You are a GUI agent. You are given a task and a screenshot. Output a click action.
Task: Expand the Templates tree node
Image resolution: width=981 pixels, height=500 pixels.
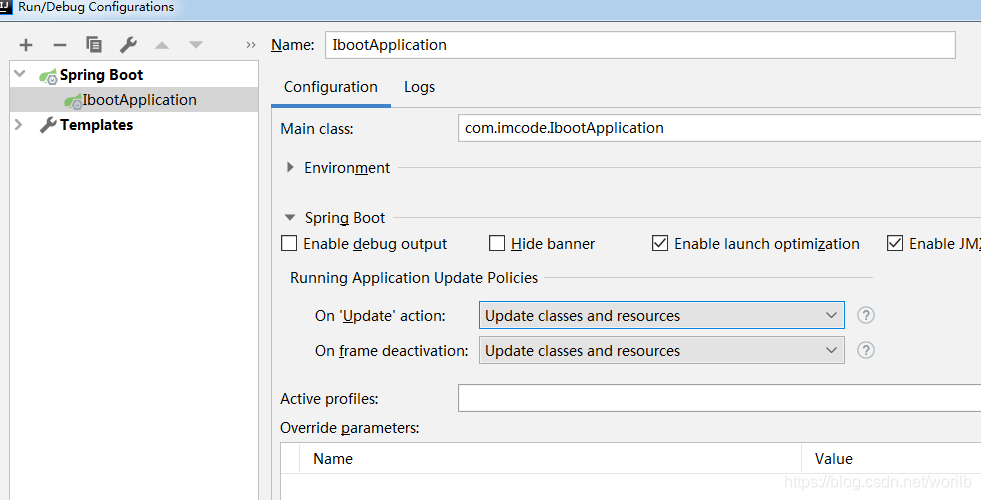[x=19, y=125]
